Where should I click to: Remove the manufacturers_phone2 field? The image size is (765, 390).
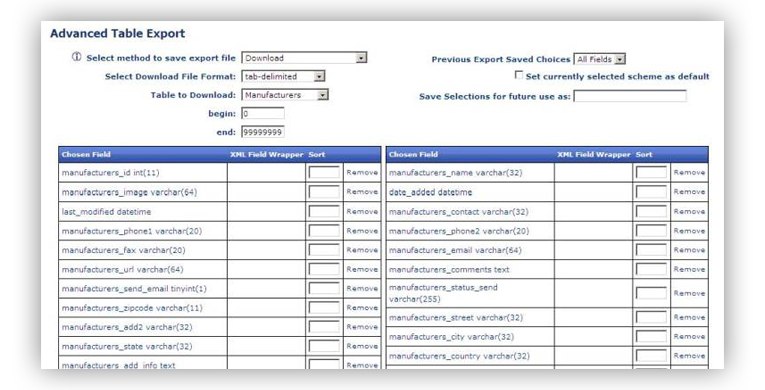click(689, 230)
